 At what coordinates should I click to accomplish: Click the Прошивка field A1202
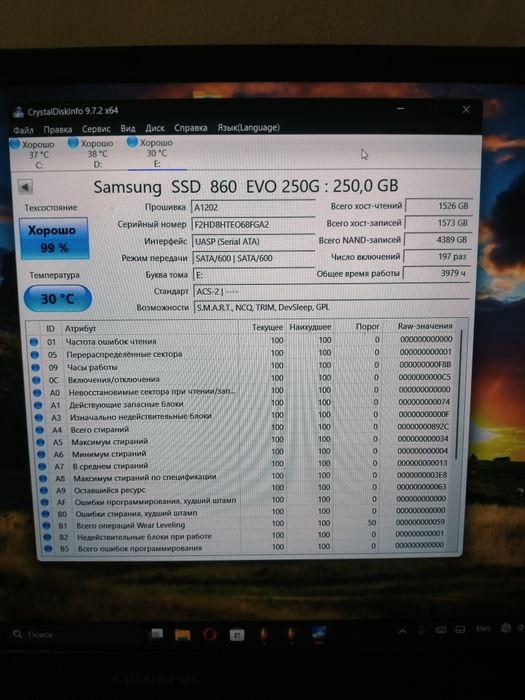click(x=253, y=207)
